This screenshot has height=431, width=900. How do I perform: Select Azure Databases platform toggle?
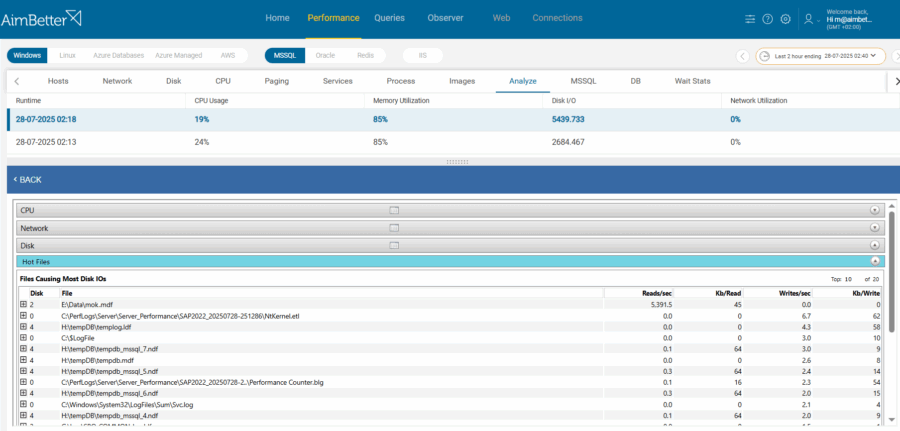pos(119,56)
